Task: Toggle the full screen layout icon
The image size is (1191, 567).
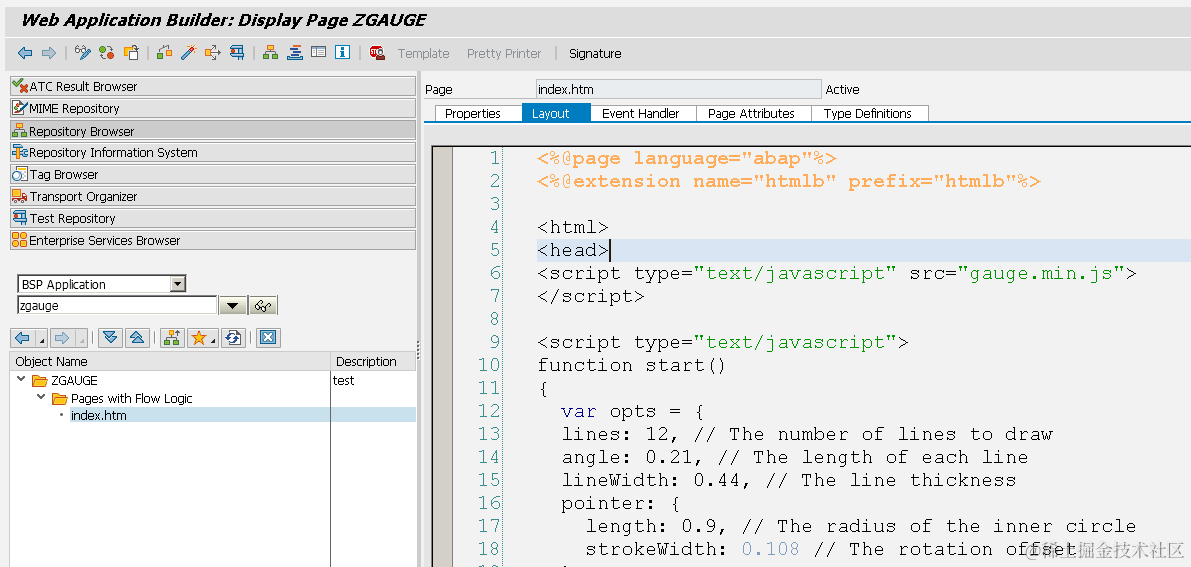Action: (x=319, y=52)
